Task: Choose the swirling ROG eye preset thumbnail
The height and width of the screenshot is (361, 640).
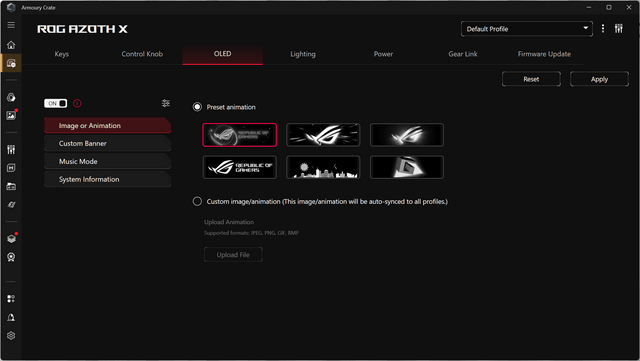Action: pos(240,135)
